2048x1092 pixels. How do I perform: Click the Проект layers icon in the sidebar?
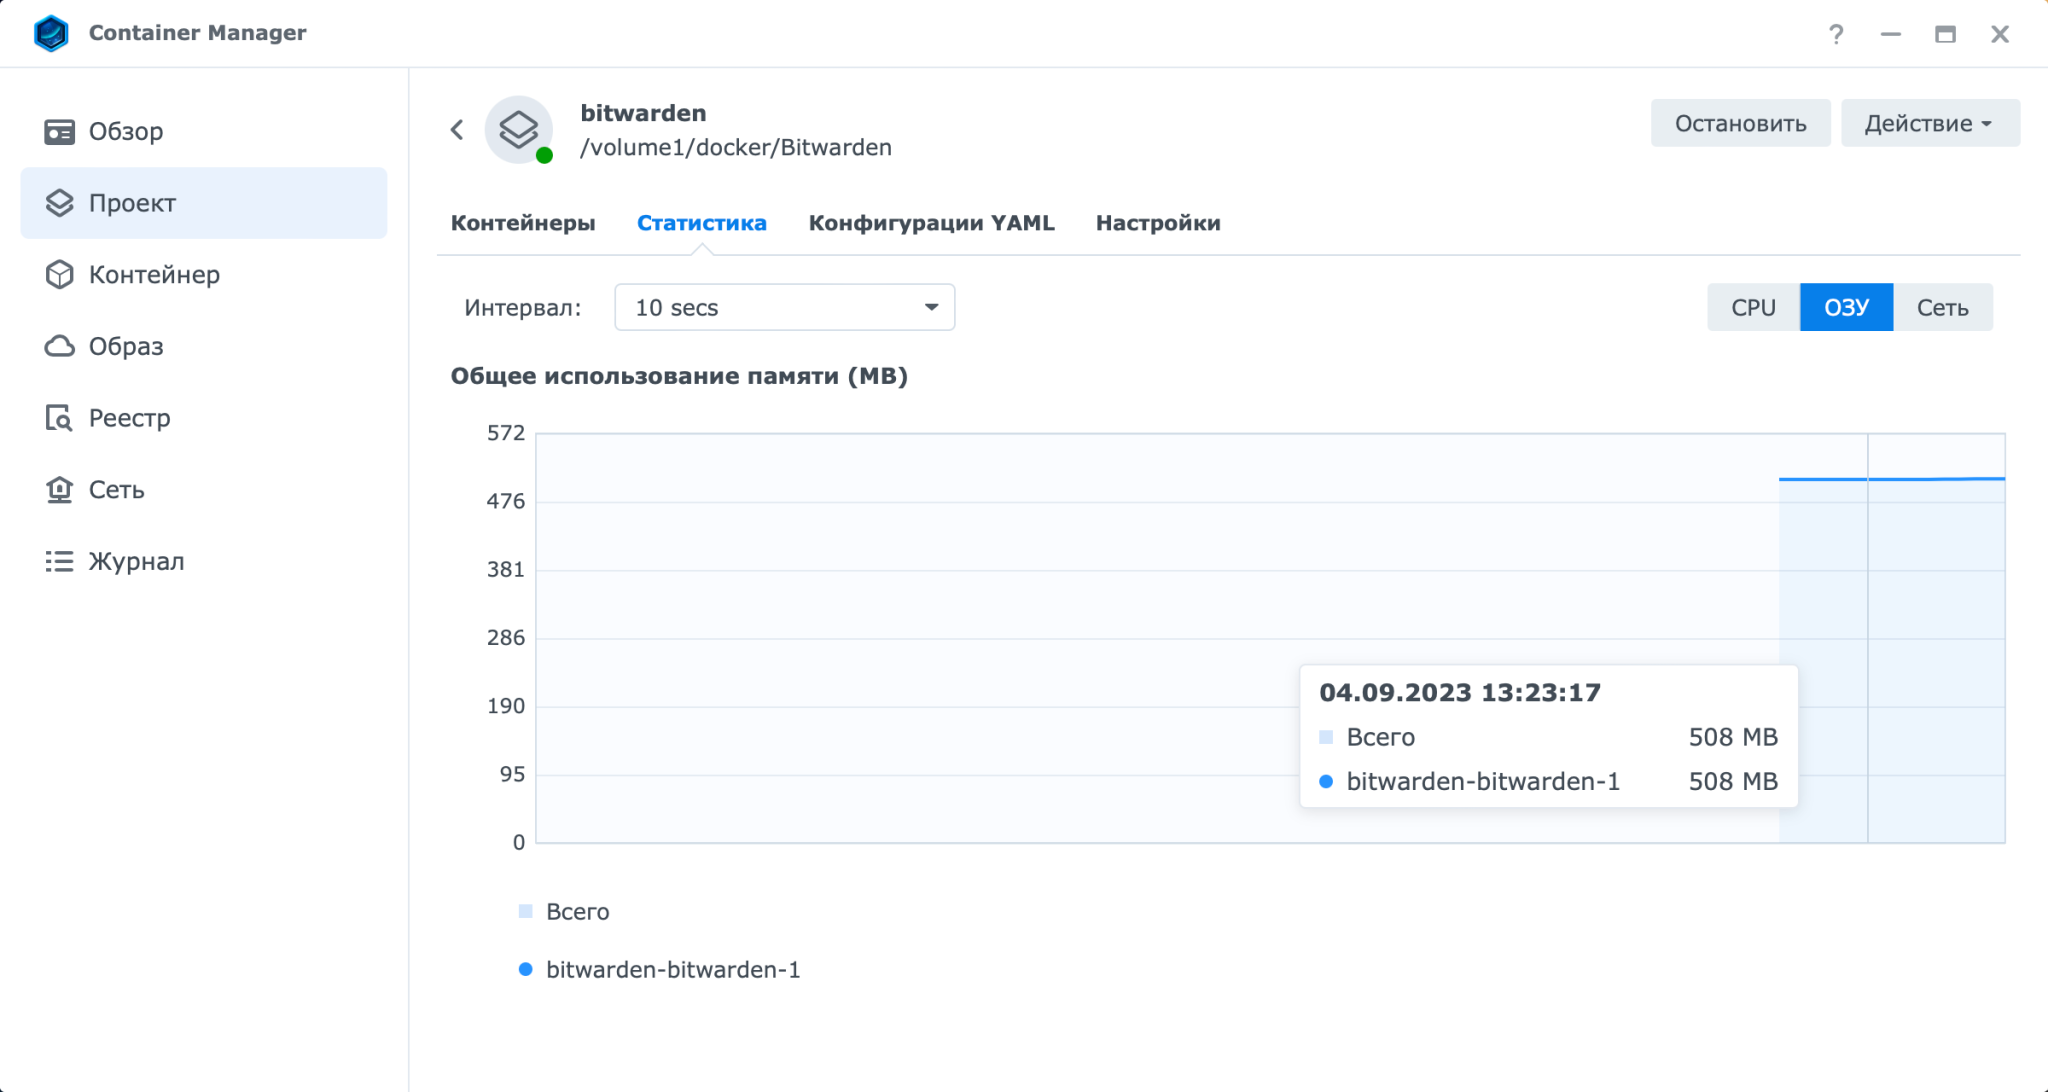[59, 203]
